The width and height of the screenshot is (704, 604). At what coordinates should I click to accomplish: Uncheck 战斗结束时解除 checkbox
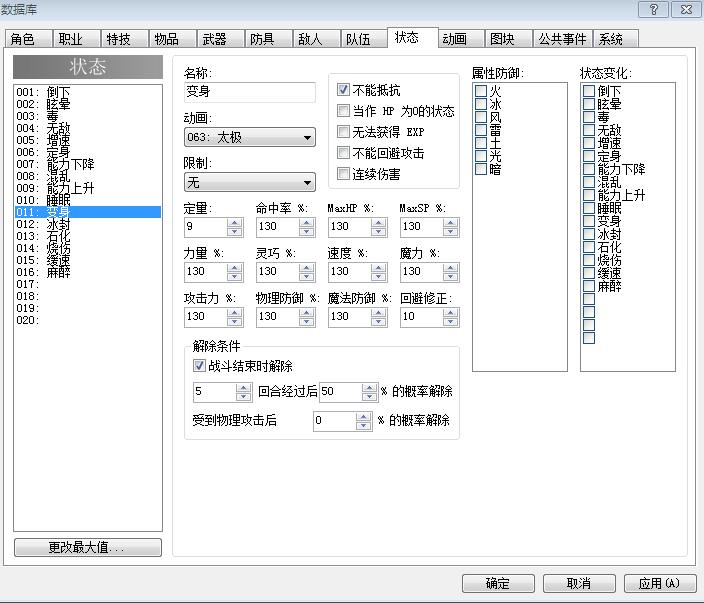(x=199, y=366)
